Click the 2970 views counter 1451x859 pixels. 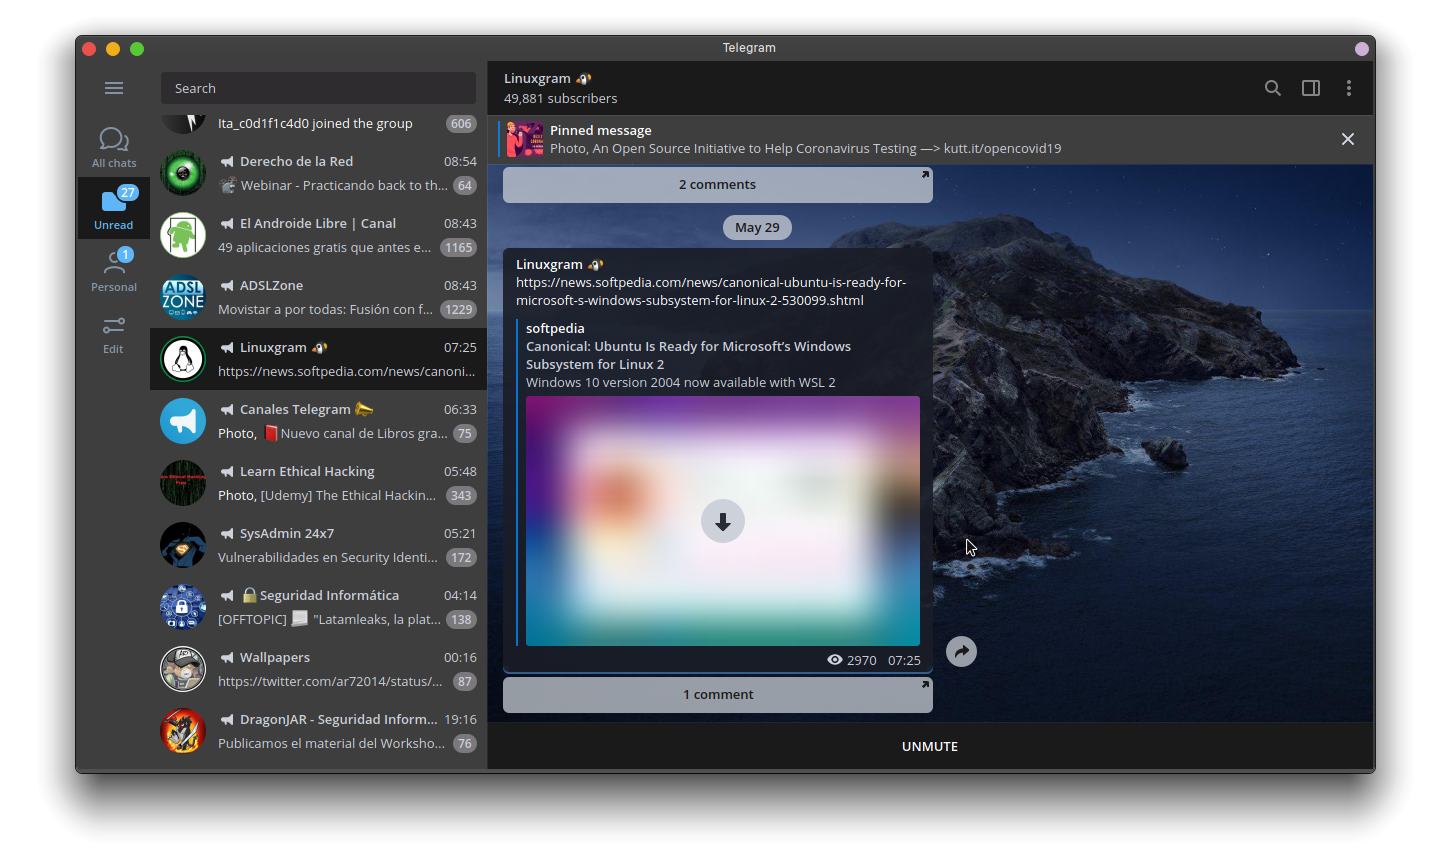tap(852, 660)
